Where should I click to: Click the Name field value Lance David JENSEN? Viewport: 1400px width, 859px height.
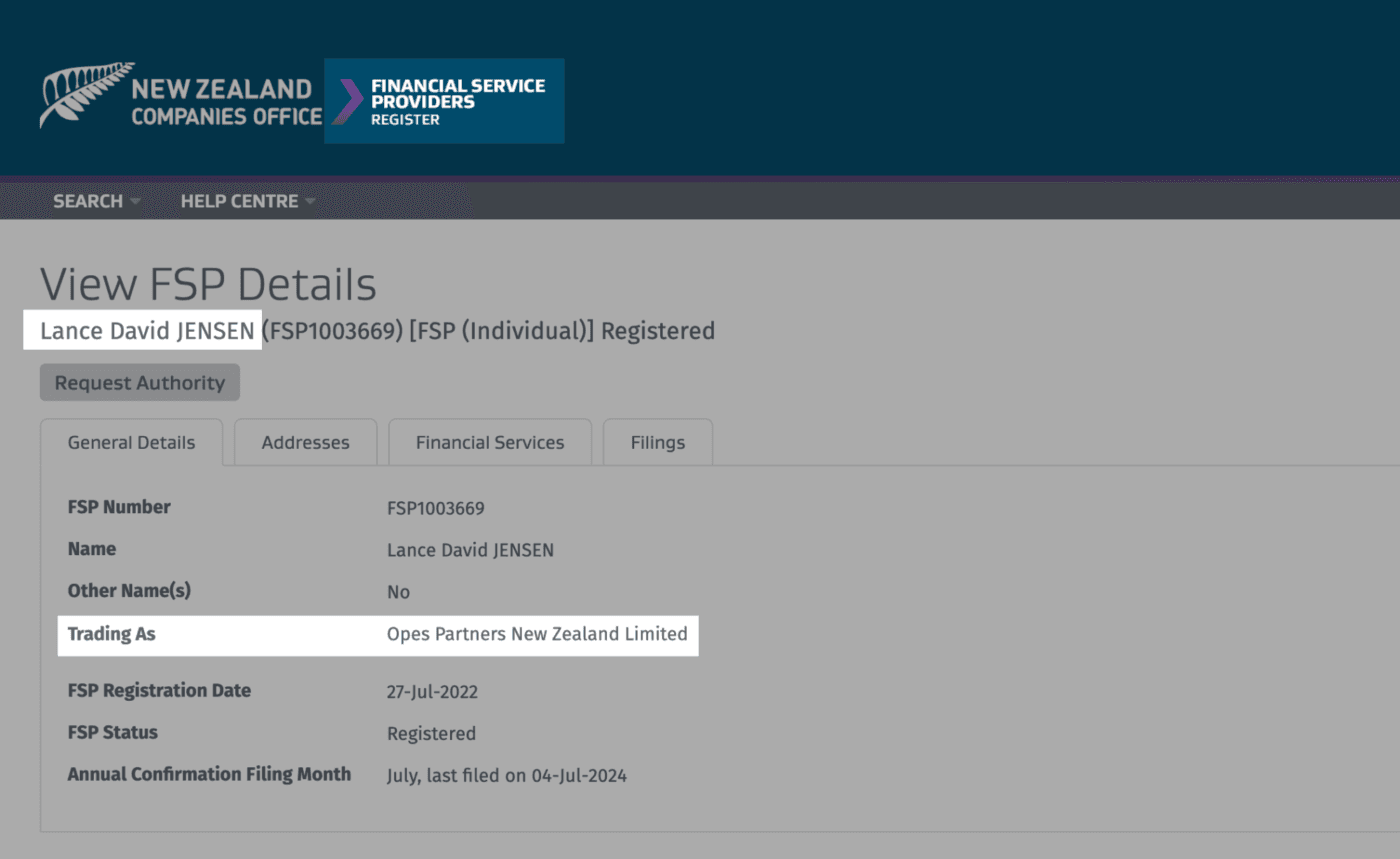coord(470,550)
